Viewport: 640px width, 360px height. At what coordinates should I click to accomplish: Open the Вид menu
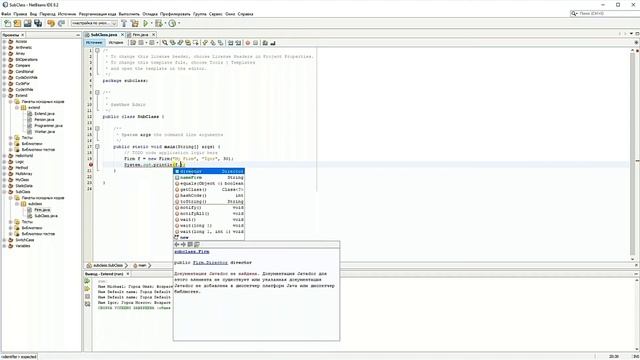click(33, 14)
